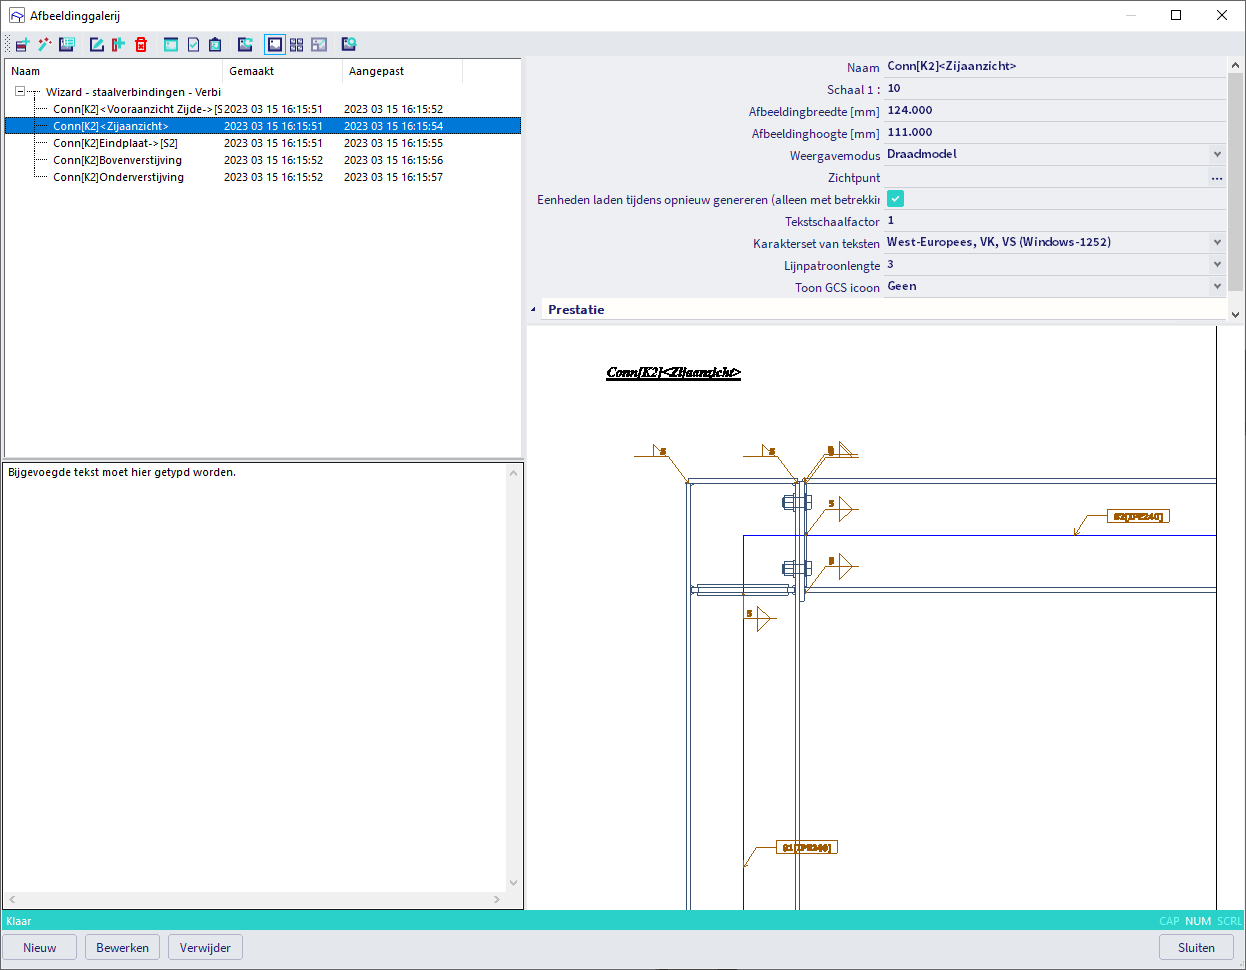Click the Schaal 1 : field

pos(1055,89)
